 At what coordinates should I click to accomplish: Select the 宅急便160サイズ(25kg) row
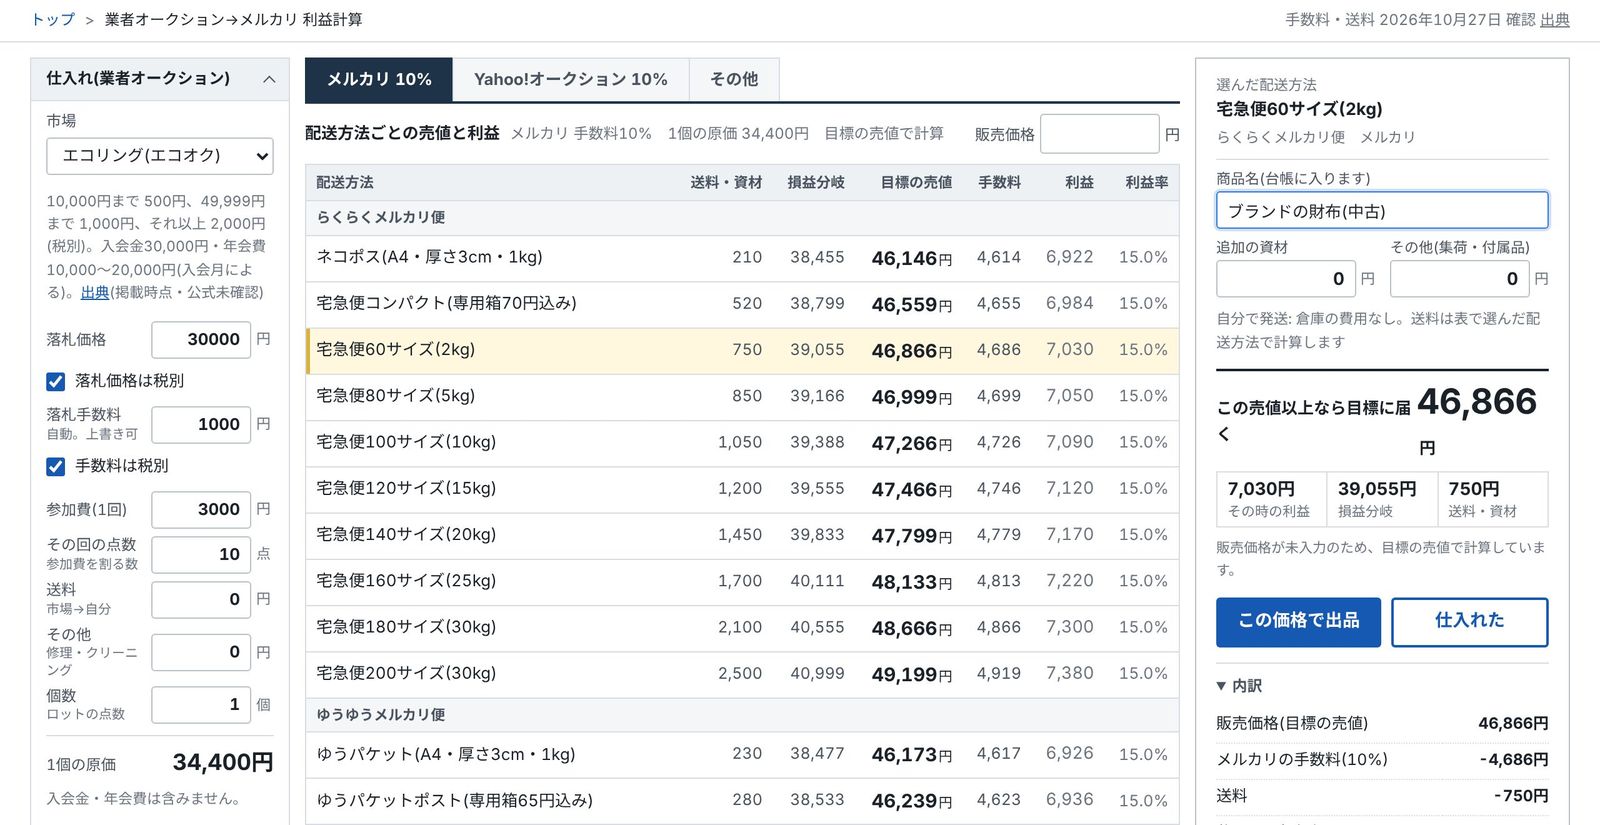click(x=742, y=582)
